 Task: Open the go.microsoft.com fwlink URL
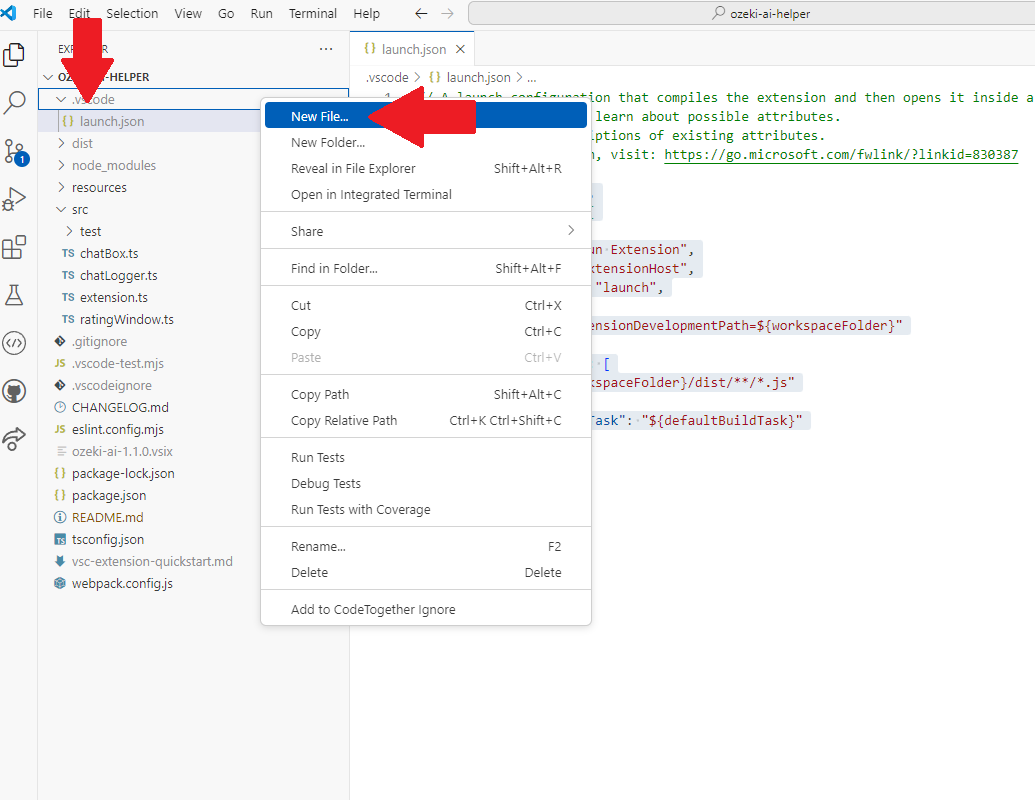pyautogui.click(x=841, y=154)
